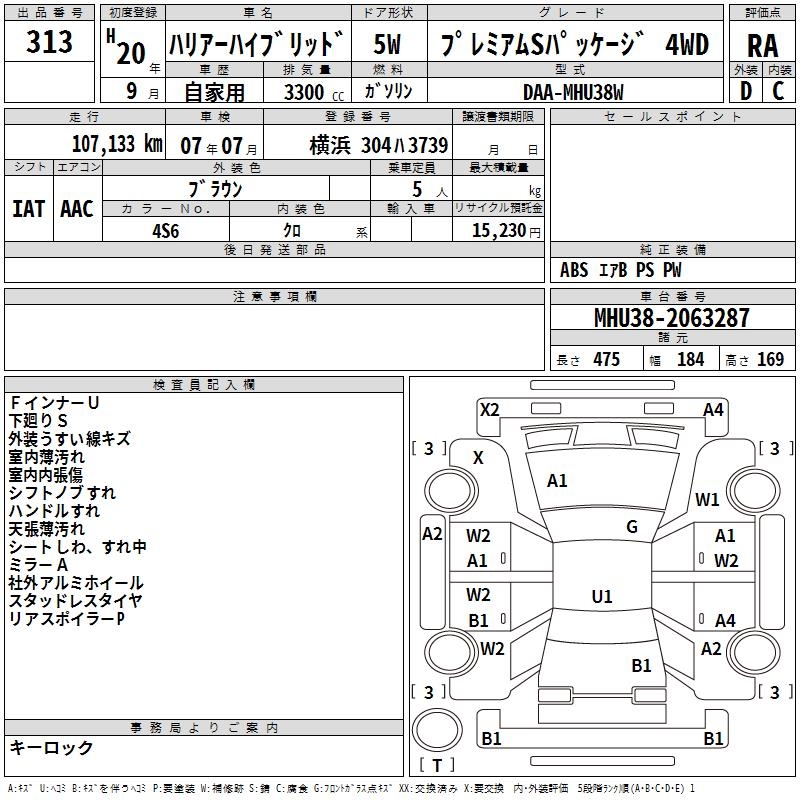Click the リアスポイラーP inspector note
Viewport: 800px width, 800px height.
67,619
